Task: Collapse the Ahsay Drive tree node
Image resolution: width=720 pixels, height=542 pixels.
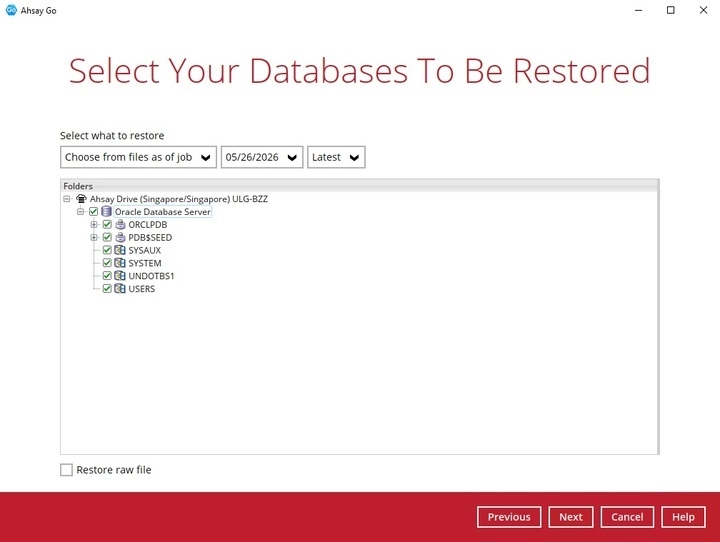Action: (67, 199)
